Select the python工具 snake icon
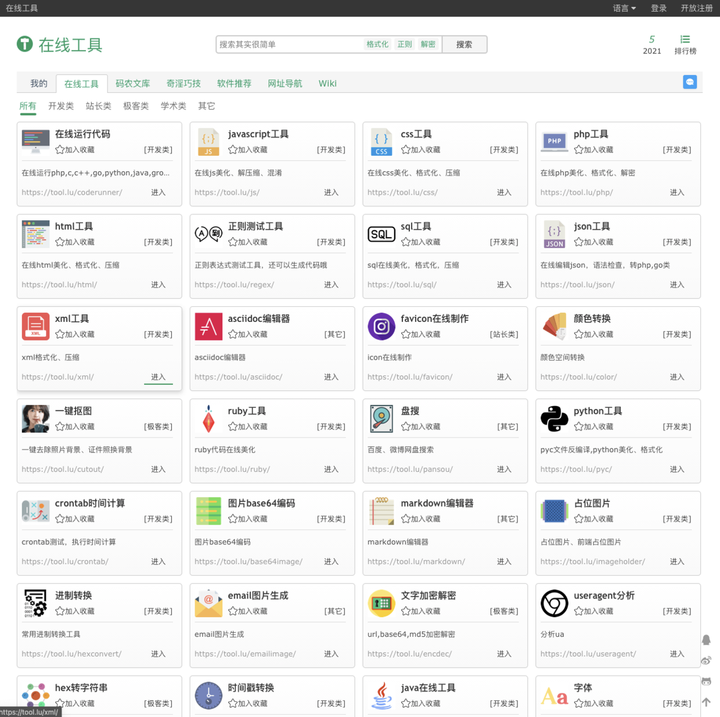Viewport: 720px width, 717px height. tap(554, 418)
